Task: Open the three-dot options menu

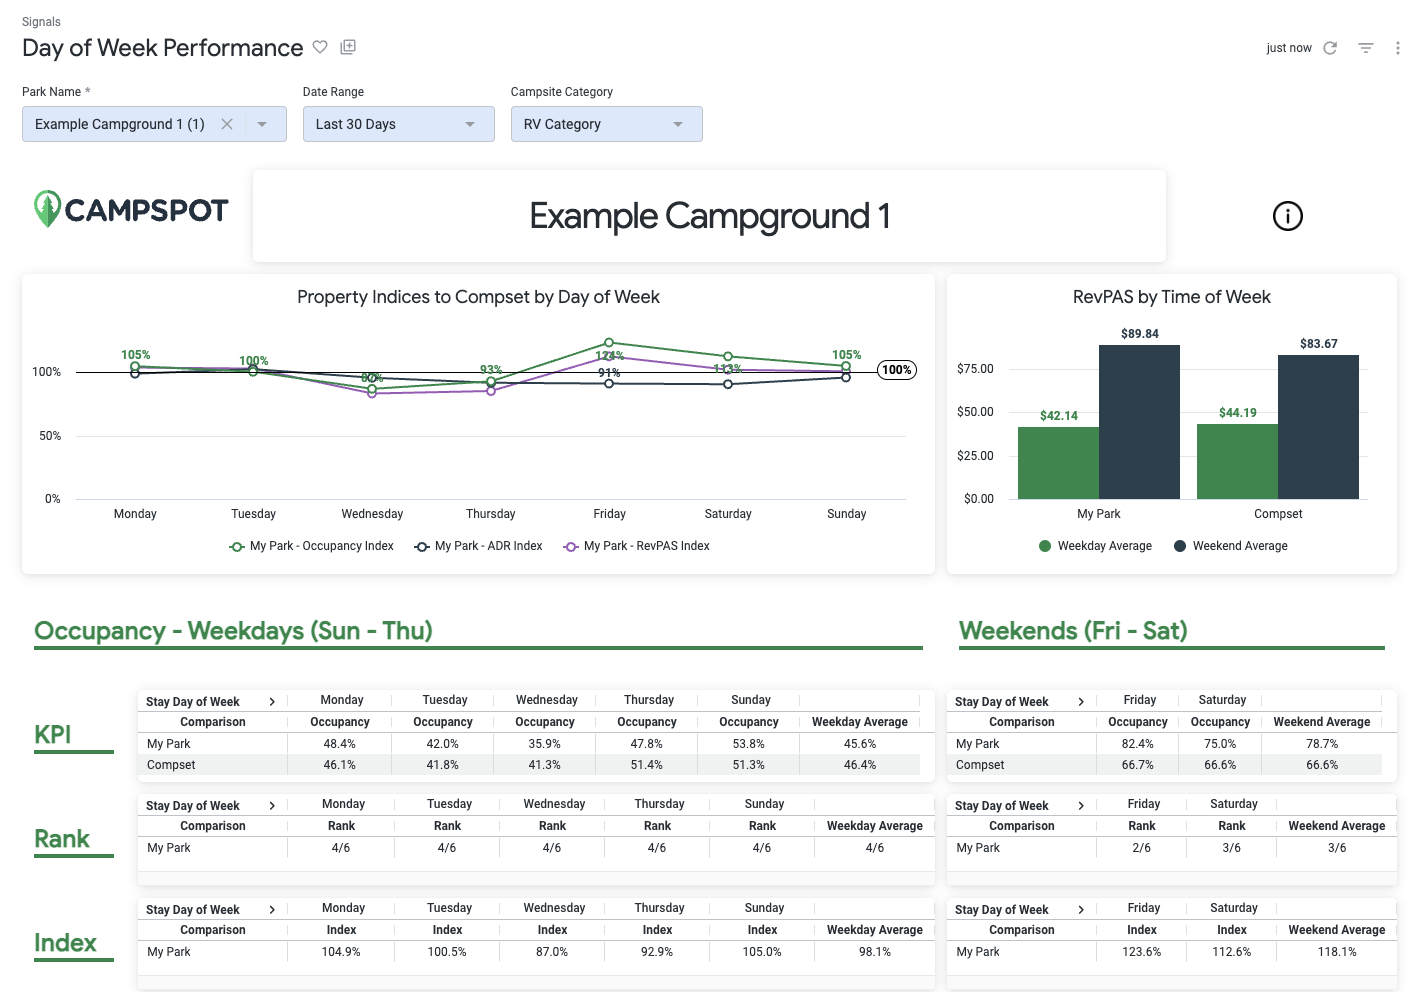Action: 1397,47
